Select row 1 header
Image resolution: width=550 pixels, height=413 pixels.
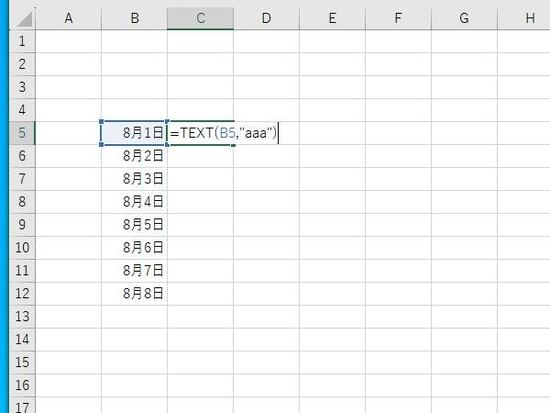(x=22, y=41)
